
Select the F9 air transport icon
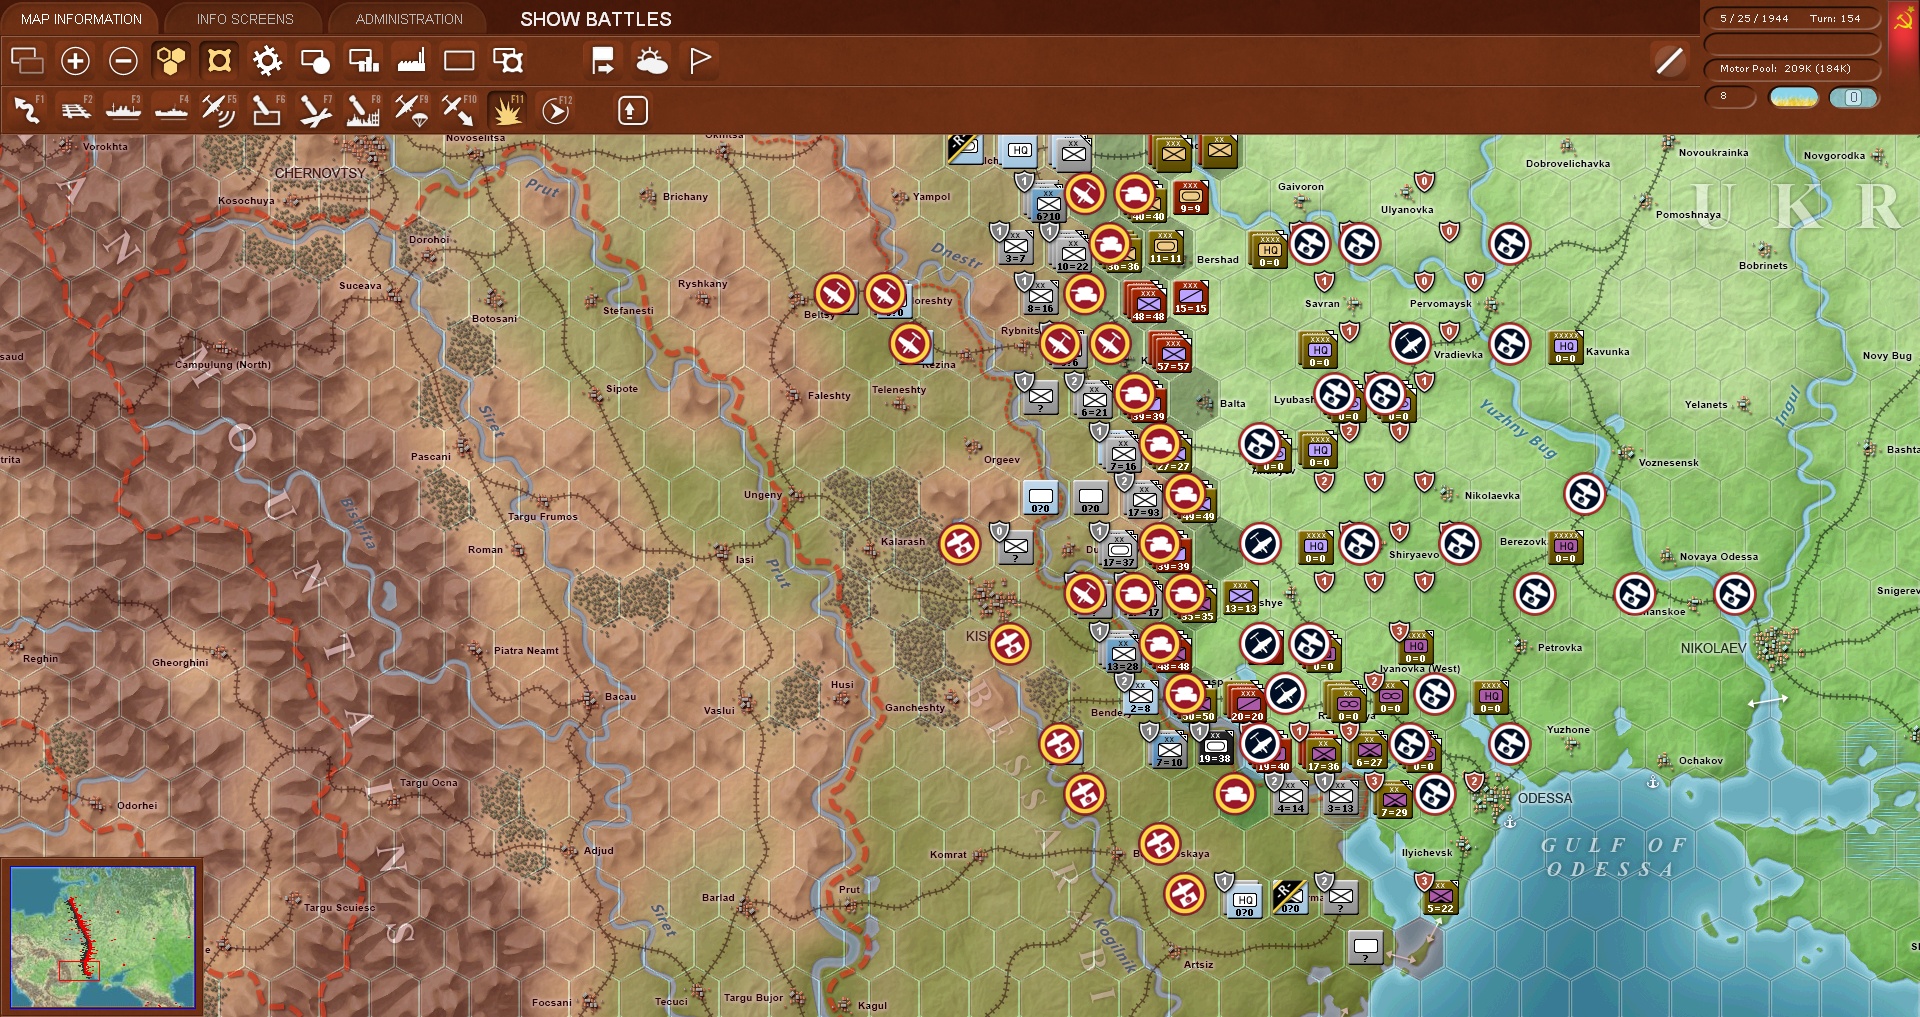[411, 110]
